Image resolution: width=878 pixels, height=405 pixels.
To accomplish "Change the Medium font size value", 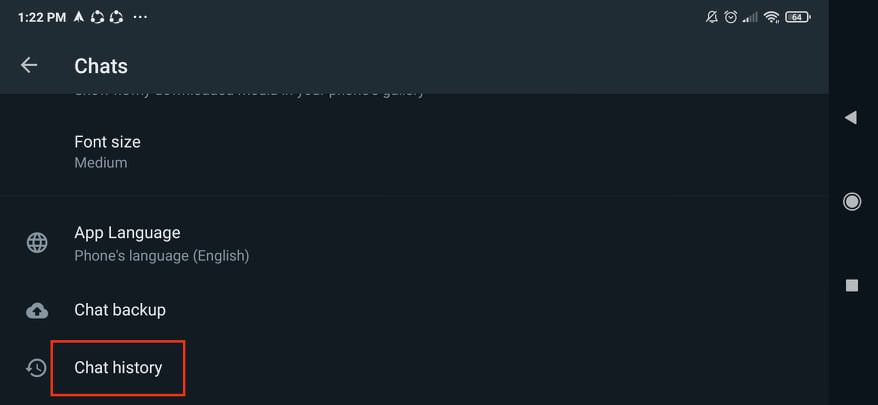I will pos(101,163).
